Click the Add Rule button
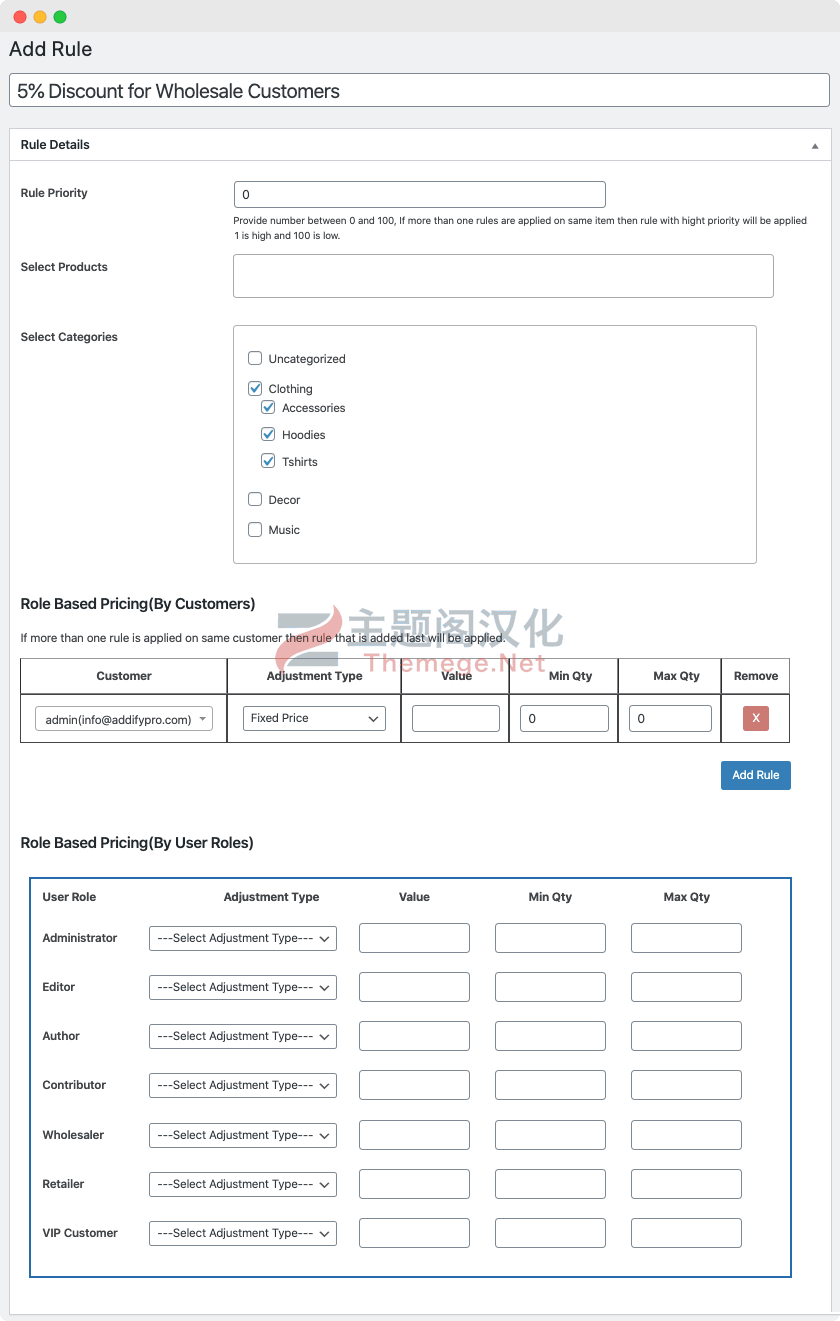The image size is (840, 1321). (756, 775)
